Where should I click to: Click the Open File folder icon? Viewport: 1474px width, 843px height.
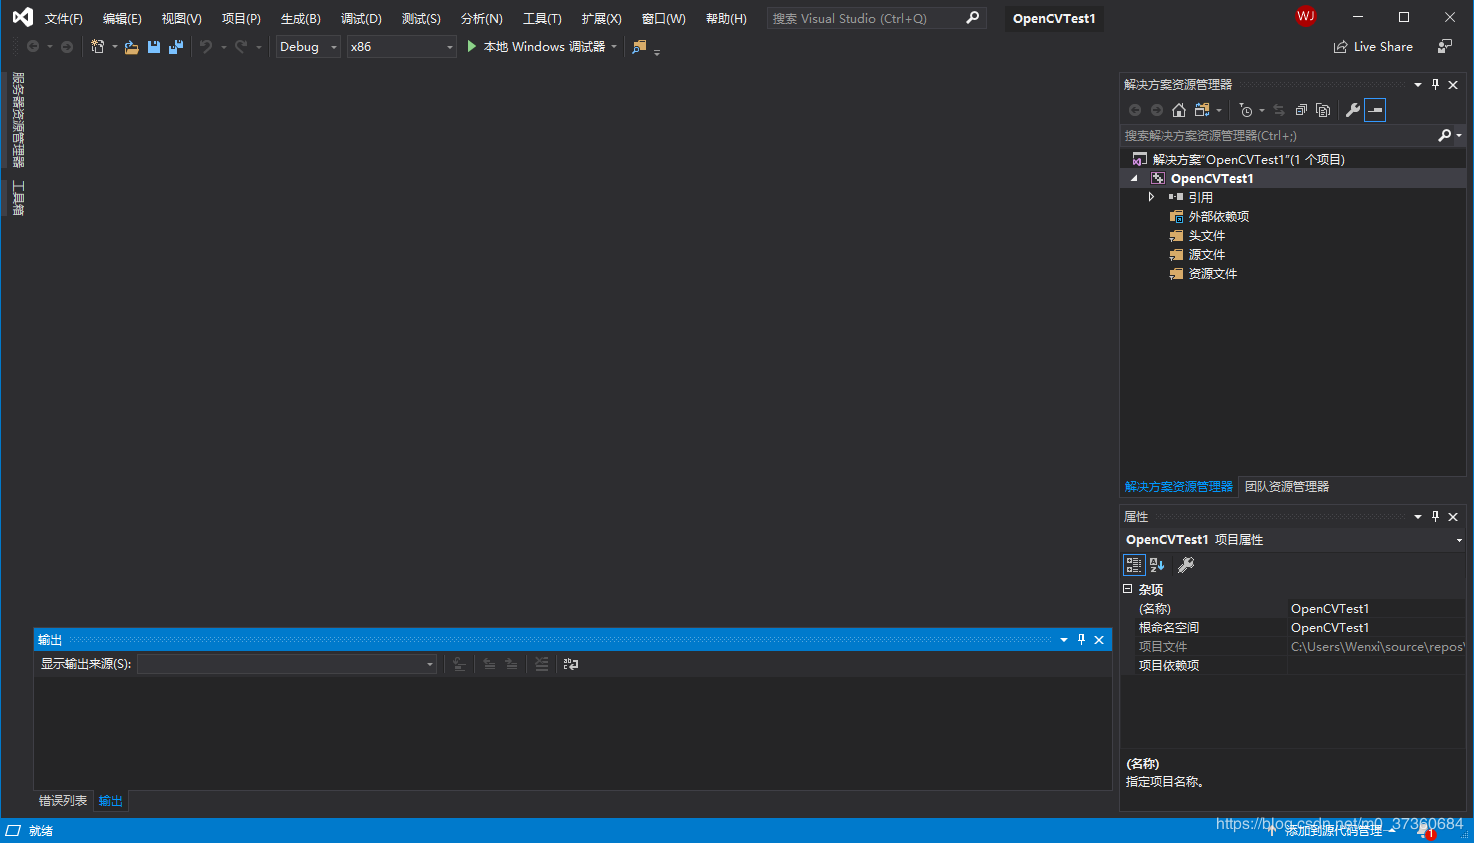131,47
